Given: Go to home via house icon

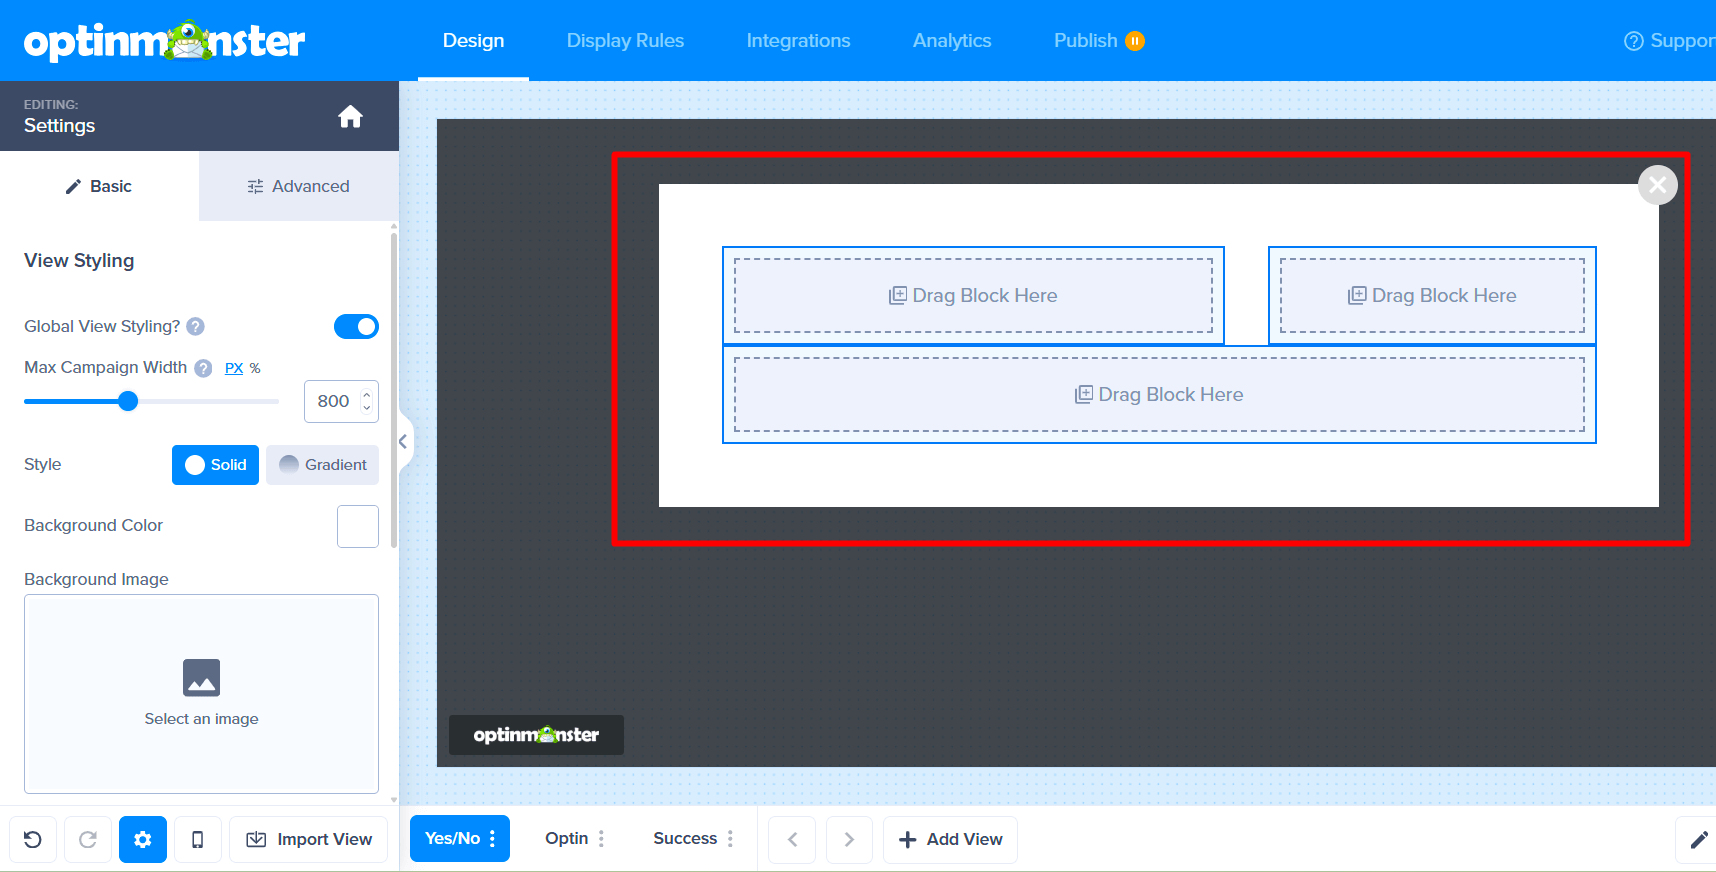Looking at the screenshot, I should 350,117.
